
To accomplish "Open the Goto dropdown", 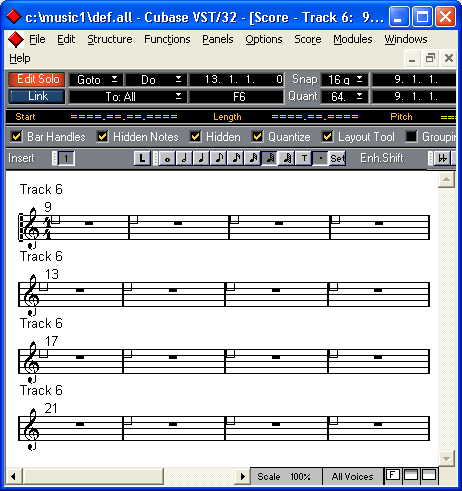I will coord(96,80).
